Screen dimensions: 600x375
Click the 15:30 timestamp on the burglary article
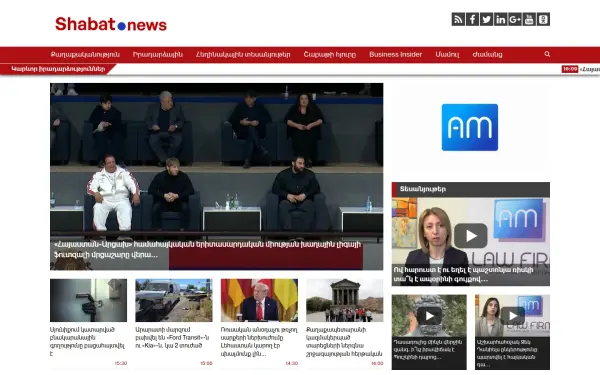[121, 363]
